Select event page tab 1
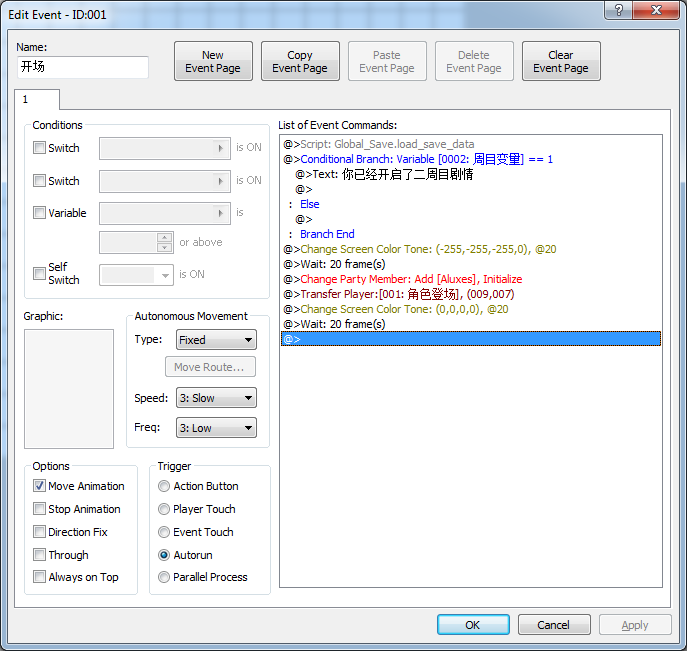 point(37,99)
